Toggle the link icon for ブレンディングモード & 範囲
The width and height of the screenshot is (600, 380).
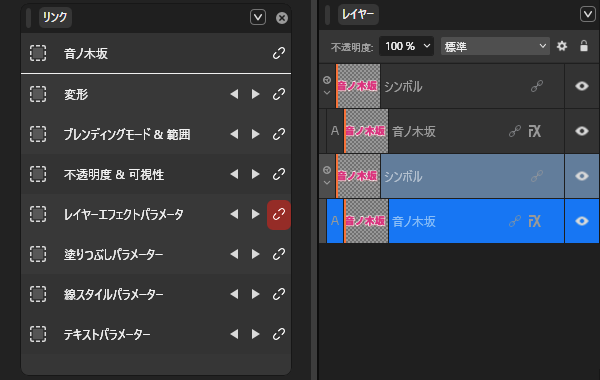click(279, 134)
